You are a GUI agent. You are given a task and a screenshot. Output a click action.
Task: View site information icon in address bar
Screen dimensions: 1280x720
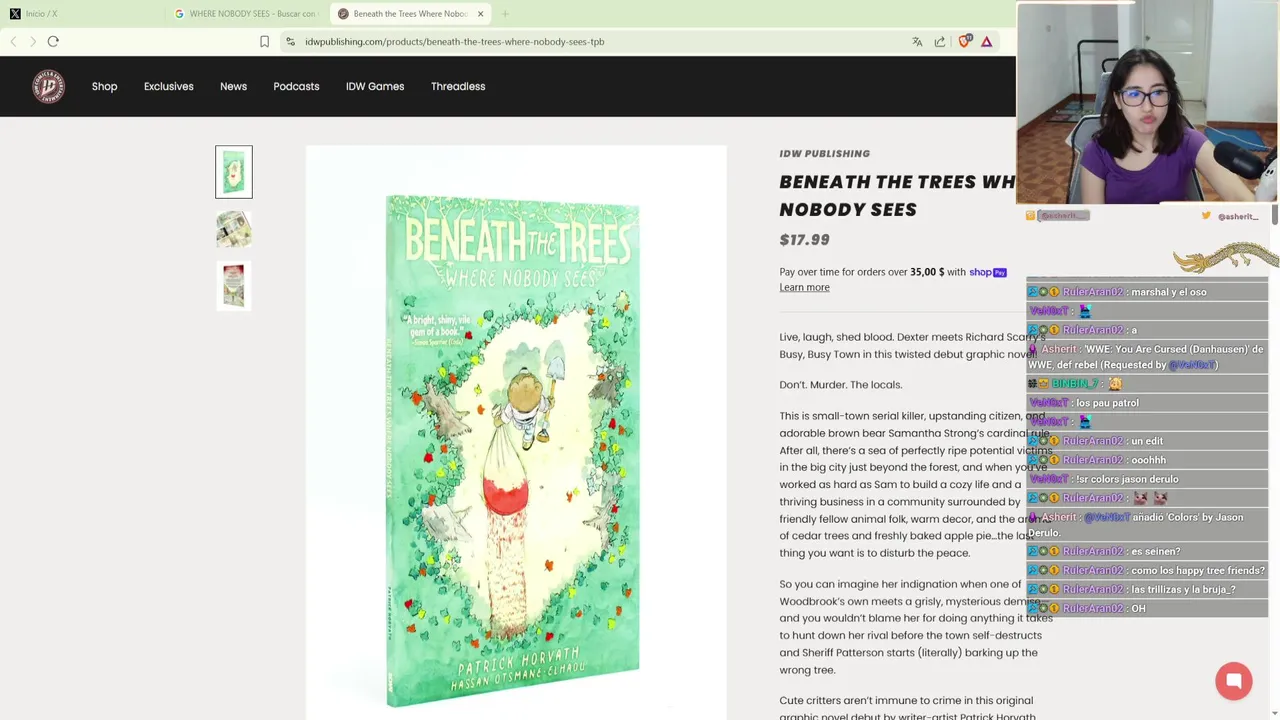(x=290, y=41)
